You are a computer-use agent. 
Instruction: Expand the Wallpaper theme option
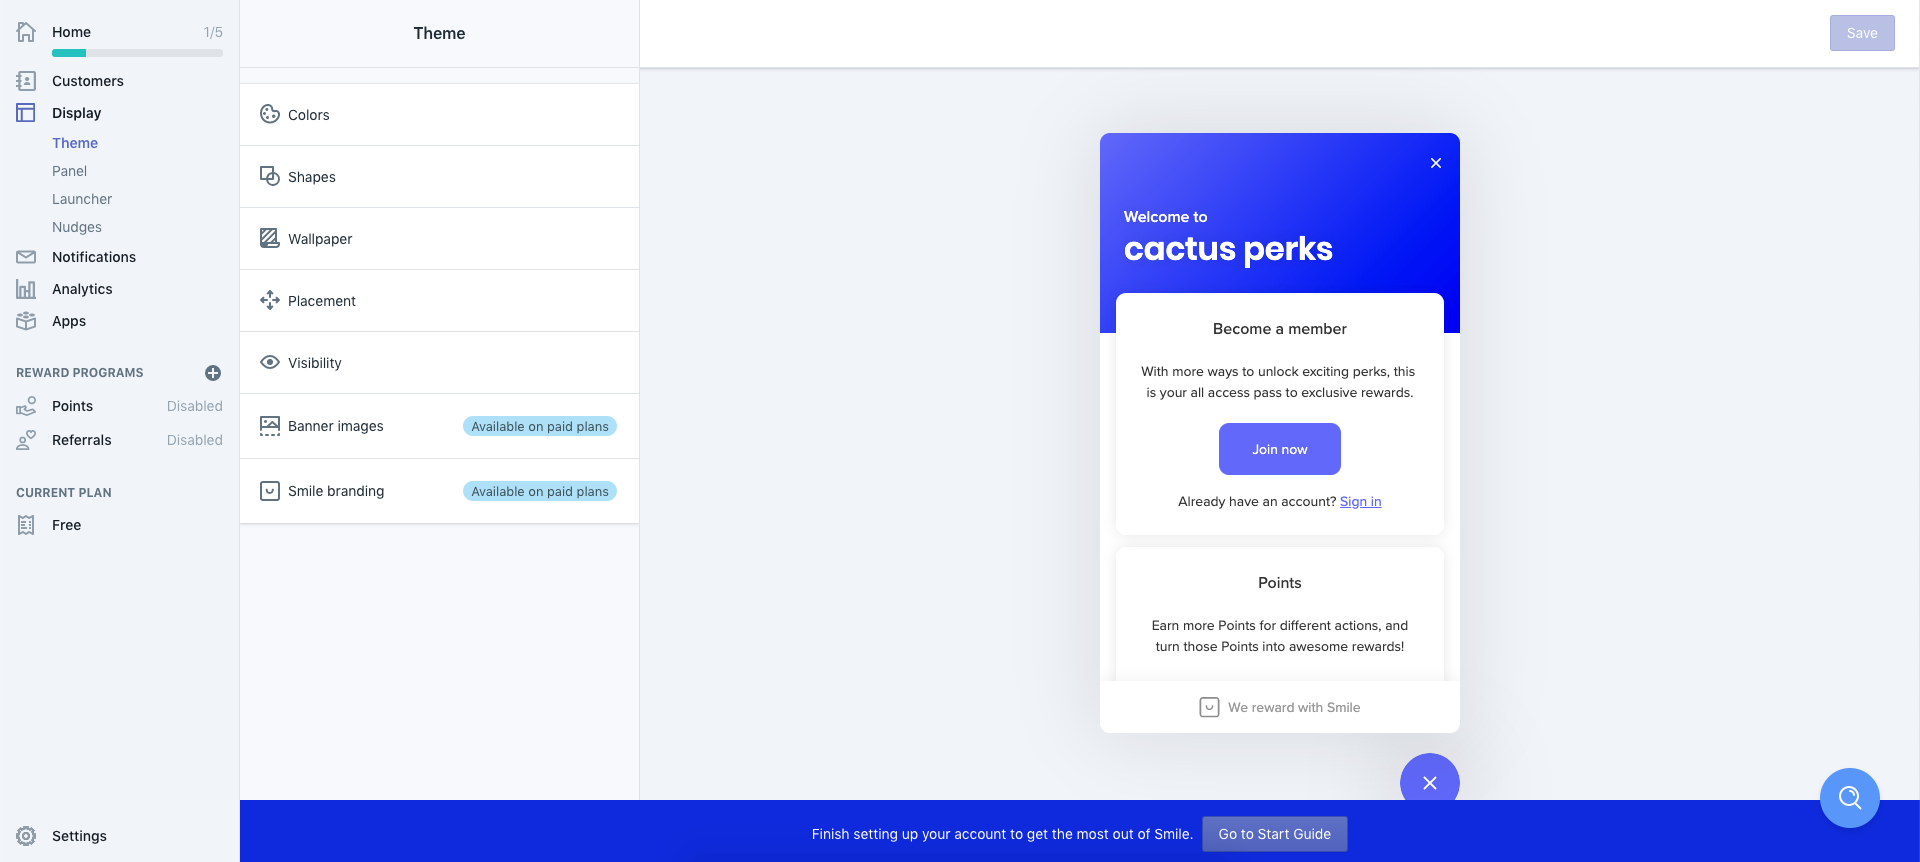439,239
